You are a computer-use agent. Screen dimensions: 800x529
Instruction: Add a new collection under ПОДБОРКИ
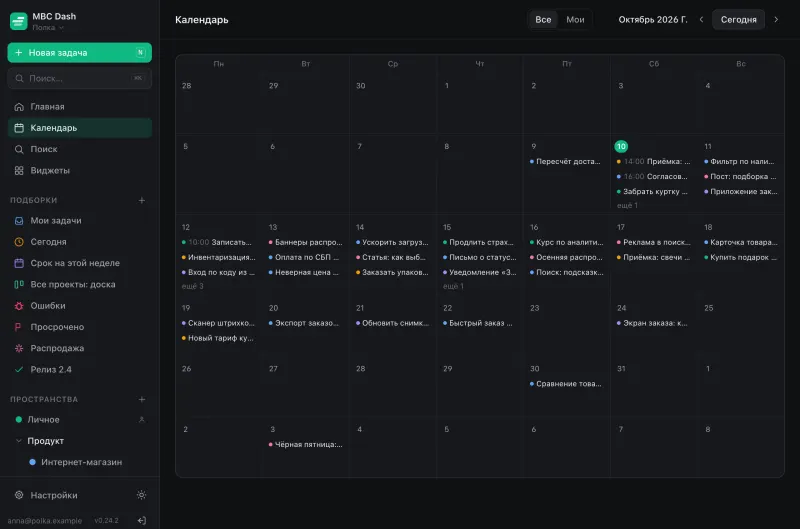142,200
